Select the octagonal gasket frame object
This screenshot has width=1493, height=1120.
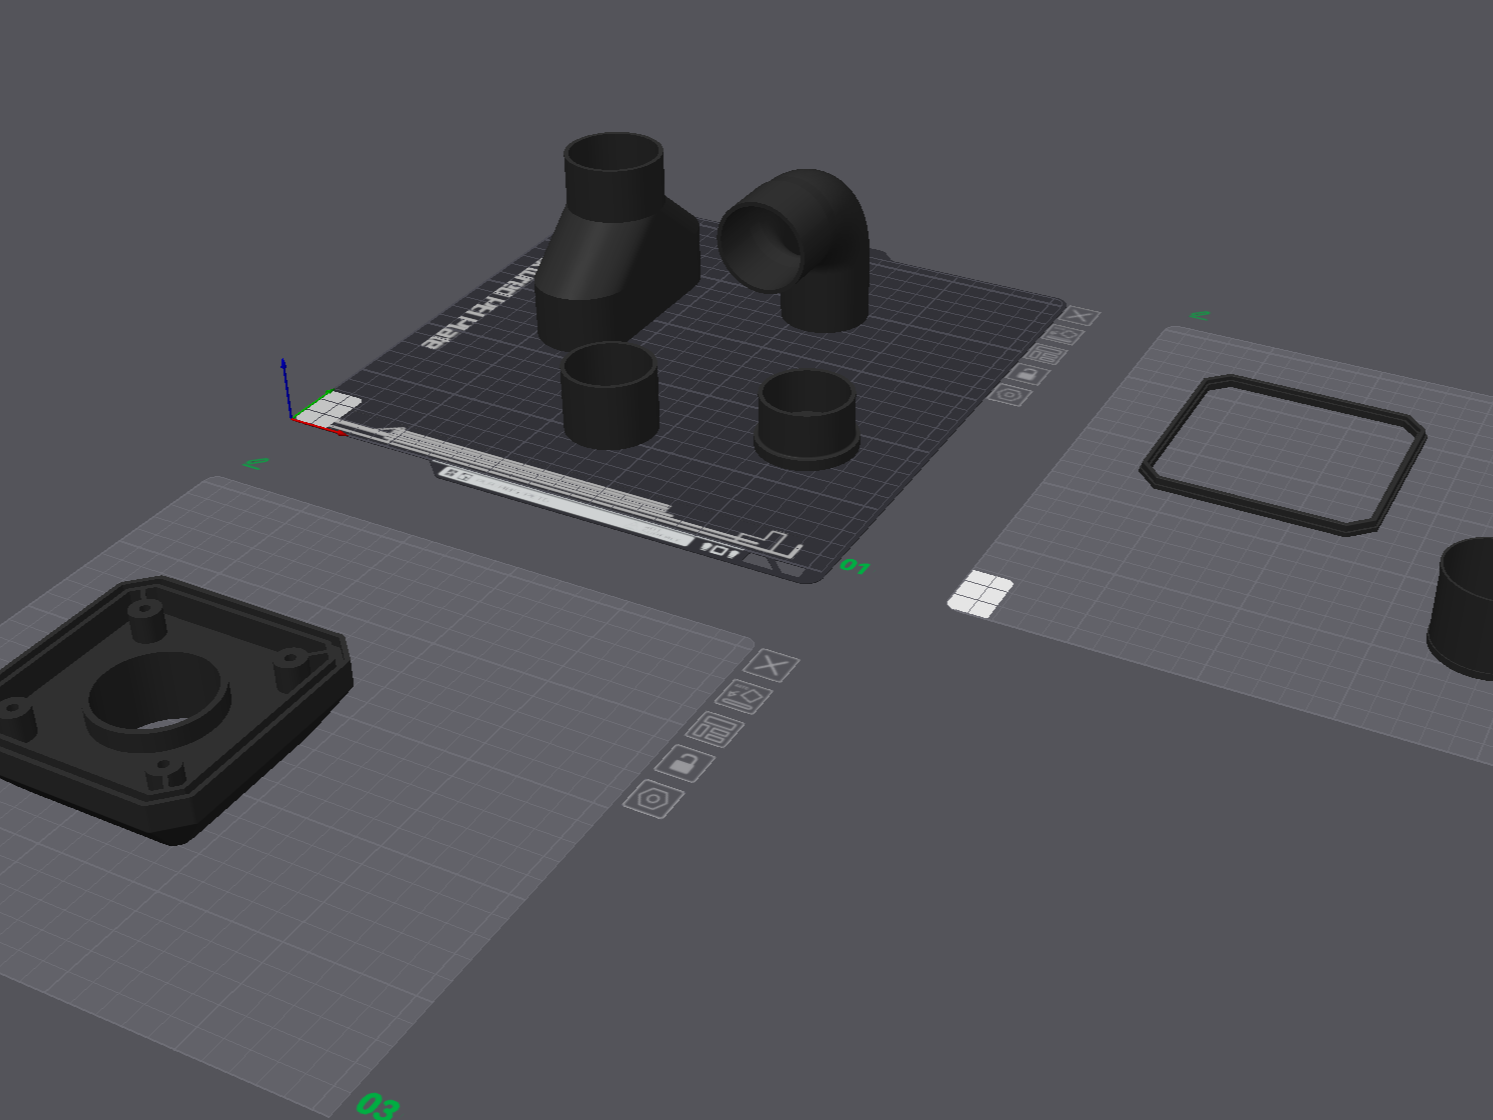(x=1284, y=454)
